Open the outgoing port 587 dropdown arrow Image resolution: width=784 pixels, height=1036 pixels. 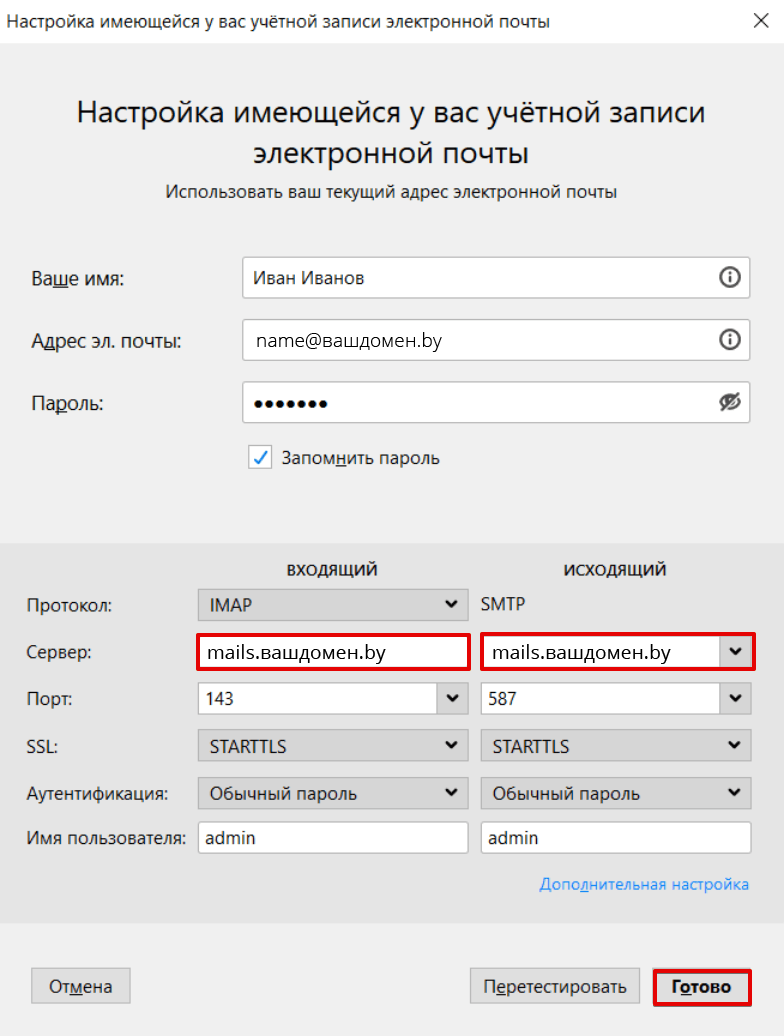pos(735,698)
